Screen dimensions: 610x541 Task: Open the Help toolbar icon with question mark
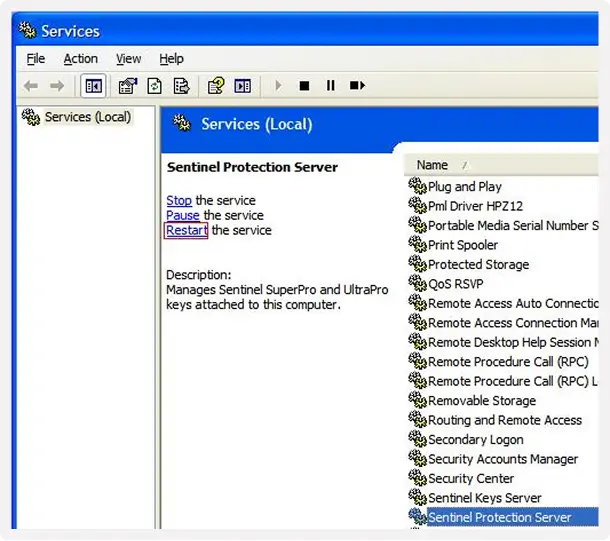point(216,86)
